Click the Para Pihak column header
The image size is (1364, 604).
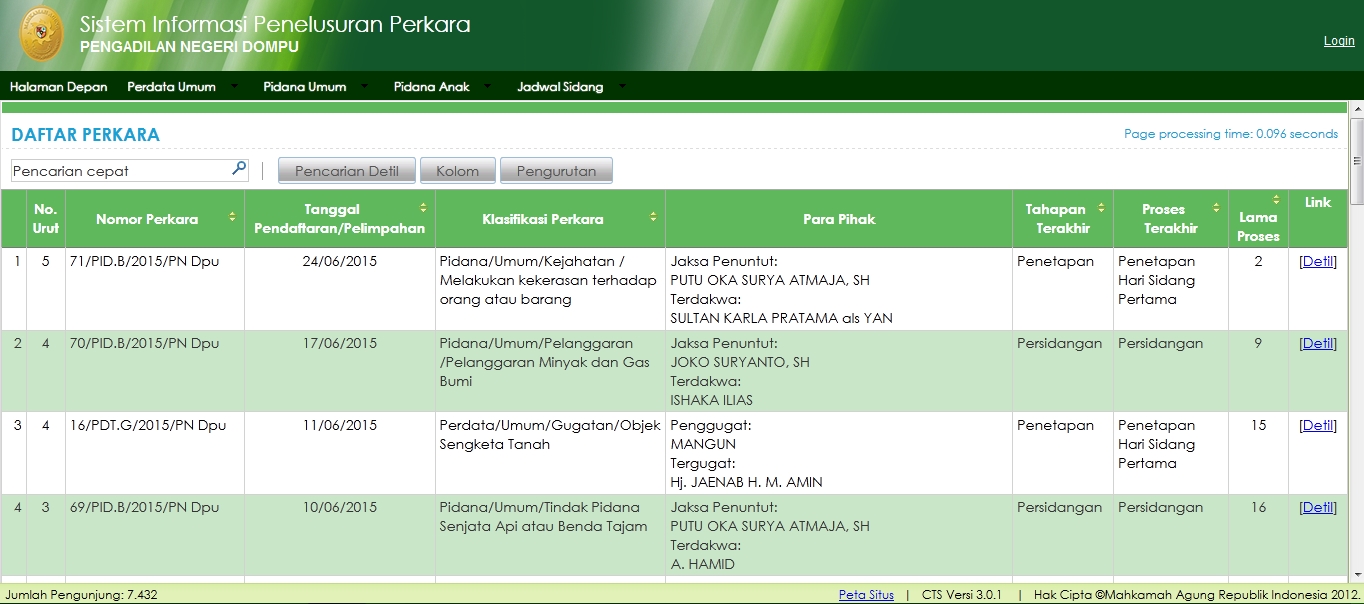coord(839,219)
